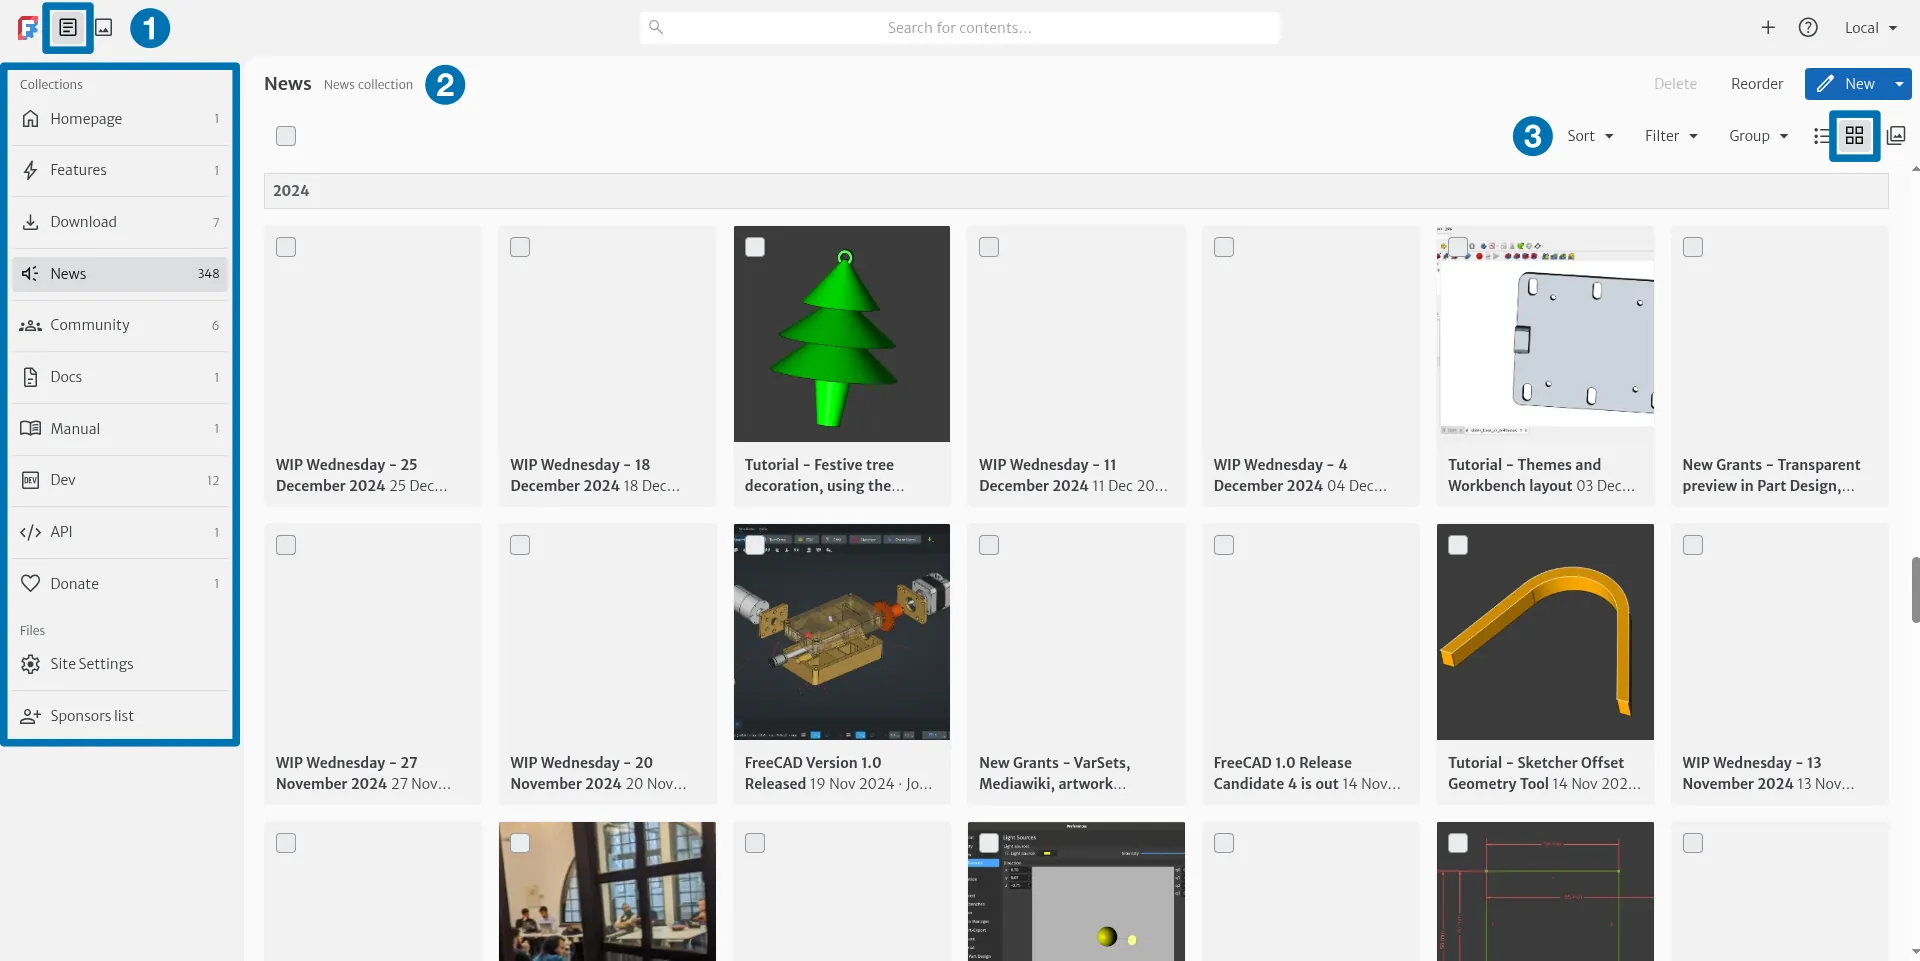Open the Sponsors list file
This screenshot has height=961, width=1920.
[120, 716]
